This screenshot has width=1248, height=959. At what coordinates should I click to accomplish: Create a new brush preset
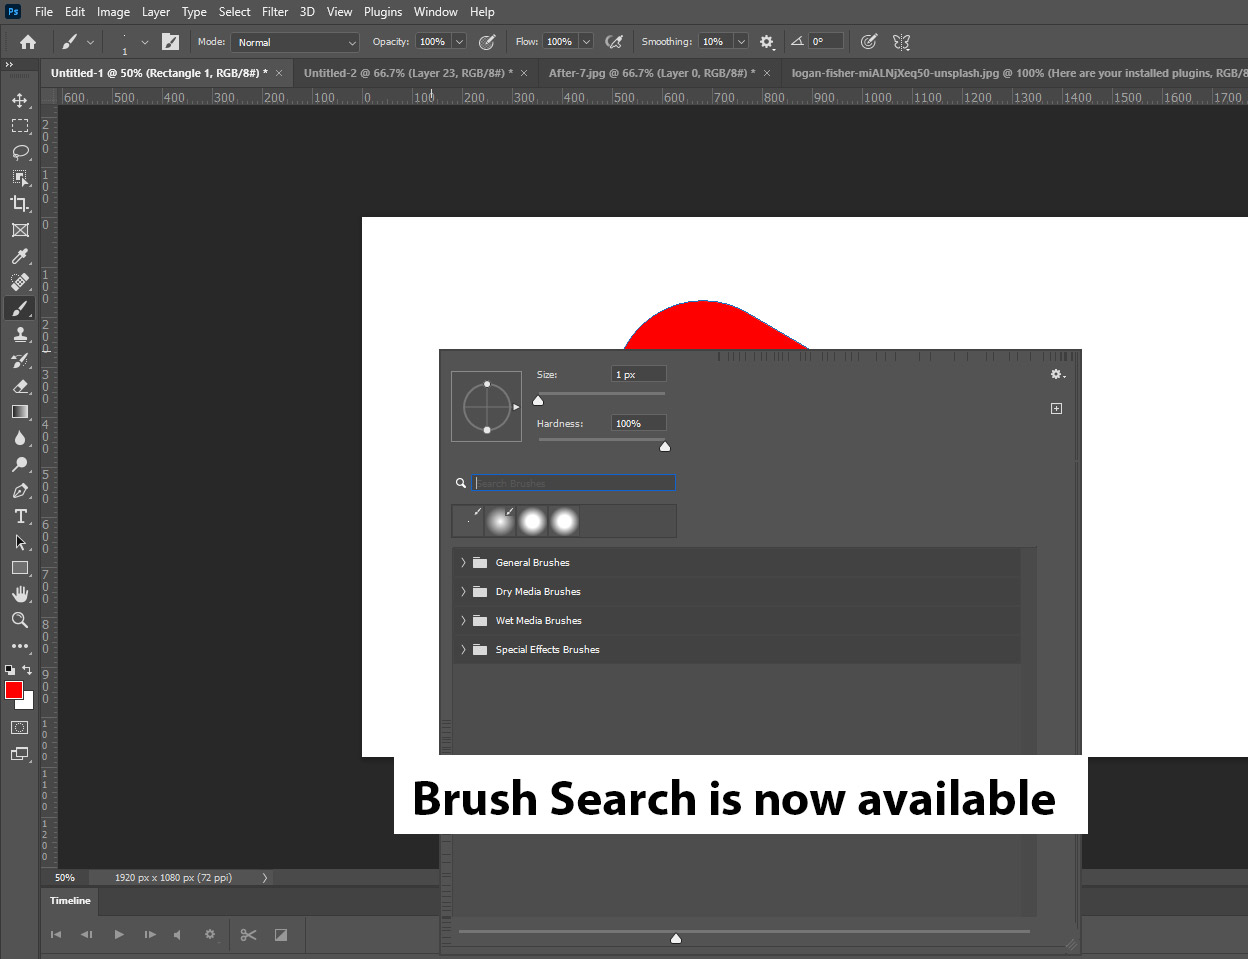(x=1056, y=409)
